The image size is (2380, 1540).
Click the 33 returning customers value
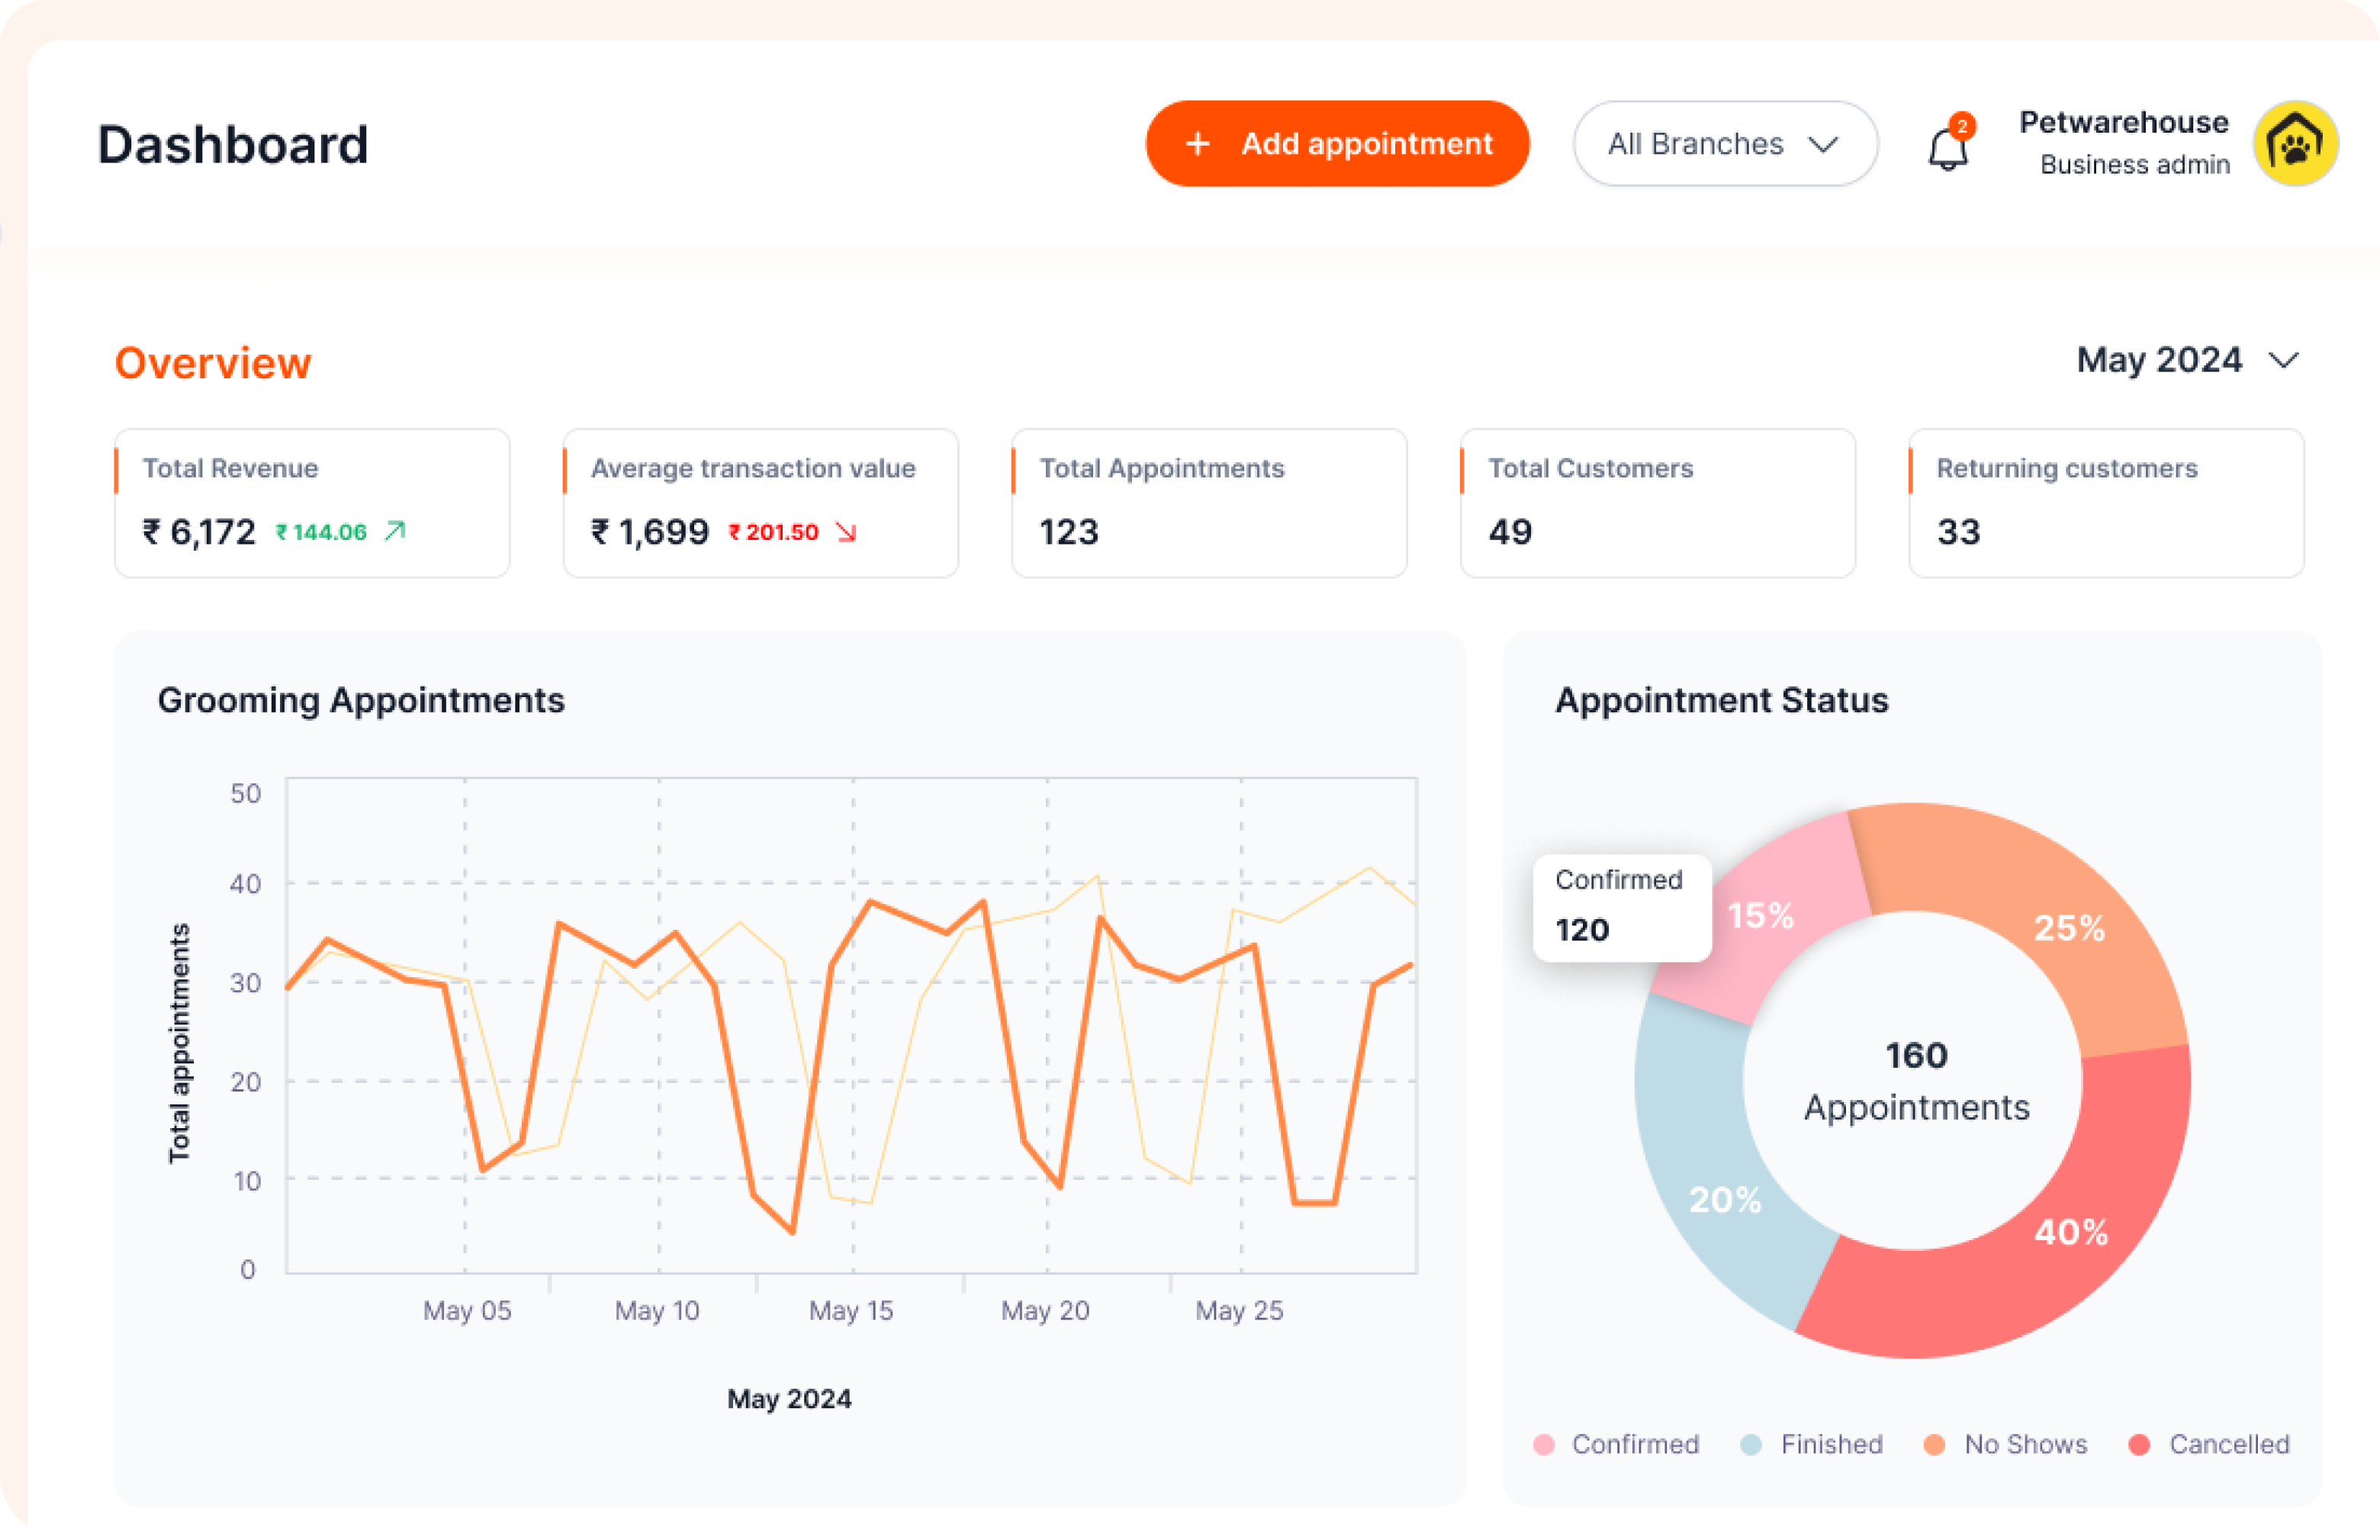point(1958,532)
